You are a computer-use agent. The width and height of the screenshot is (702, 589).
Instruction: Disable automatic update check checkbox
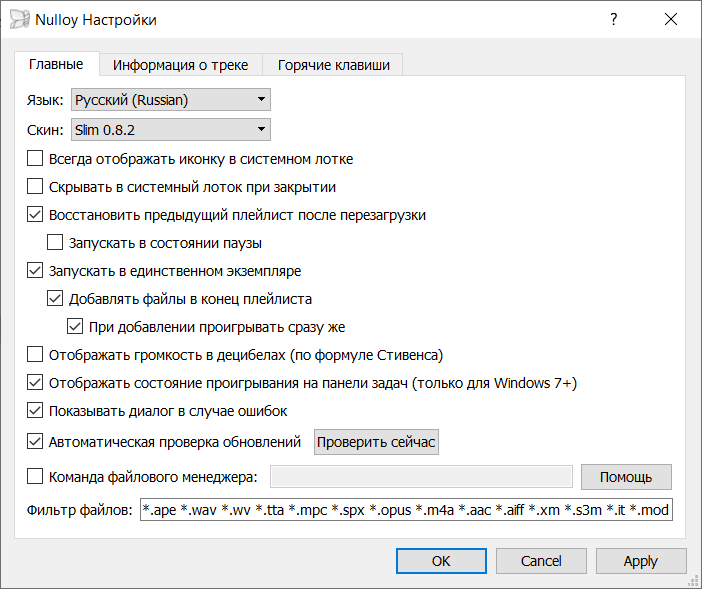click(x=35, y=441)
